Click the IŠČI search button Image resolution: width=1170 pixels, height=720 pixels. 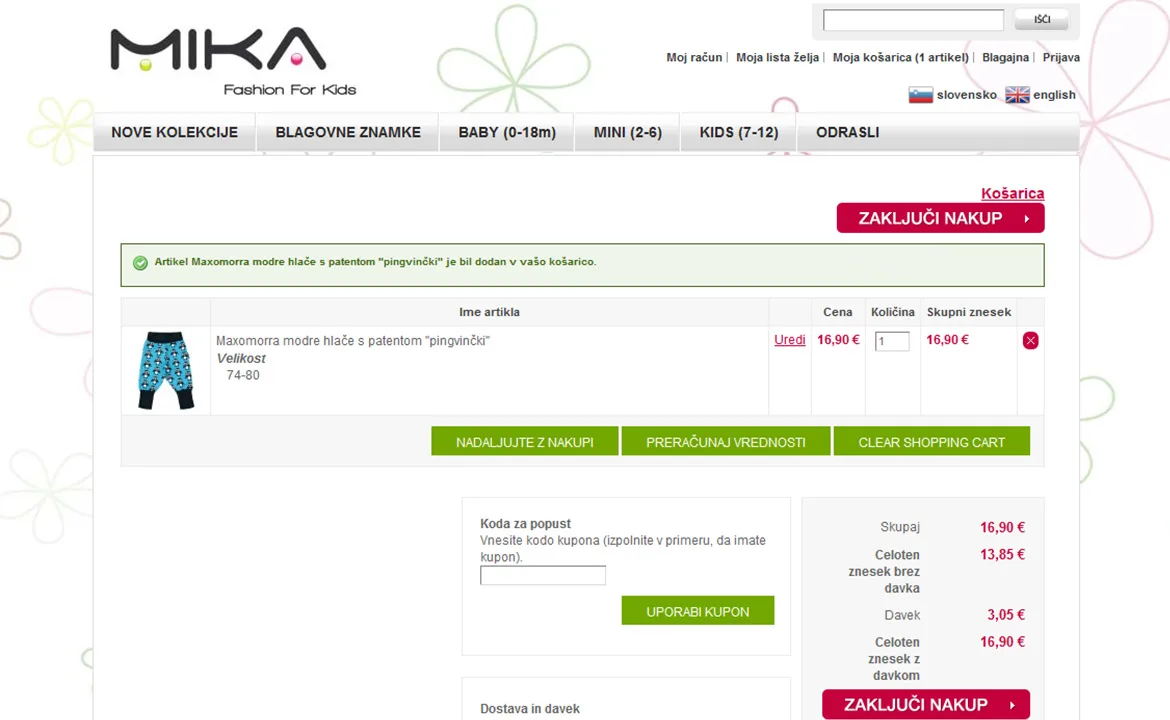click(x=1042, y=20)
